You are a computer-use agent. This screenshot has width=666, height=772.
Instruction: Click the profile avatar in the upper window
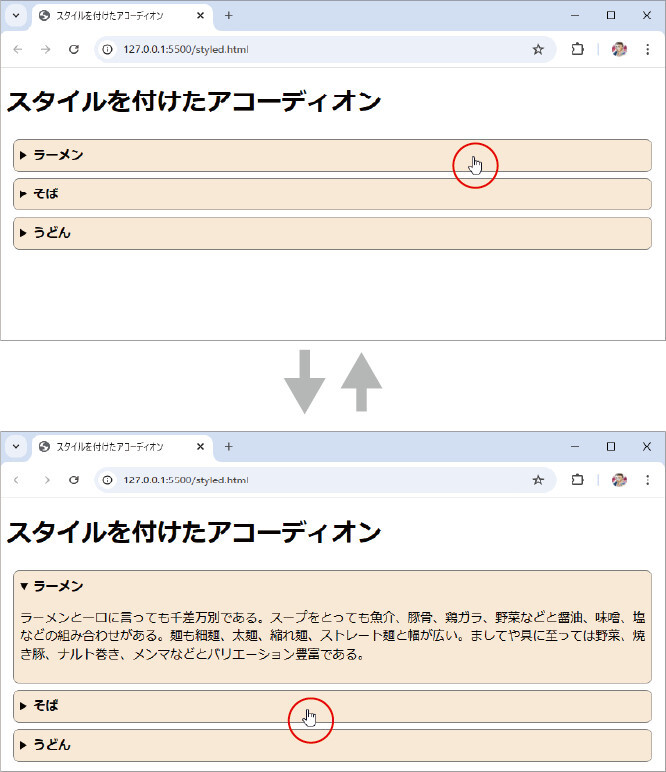point(619,49)
